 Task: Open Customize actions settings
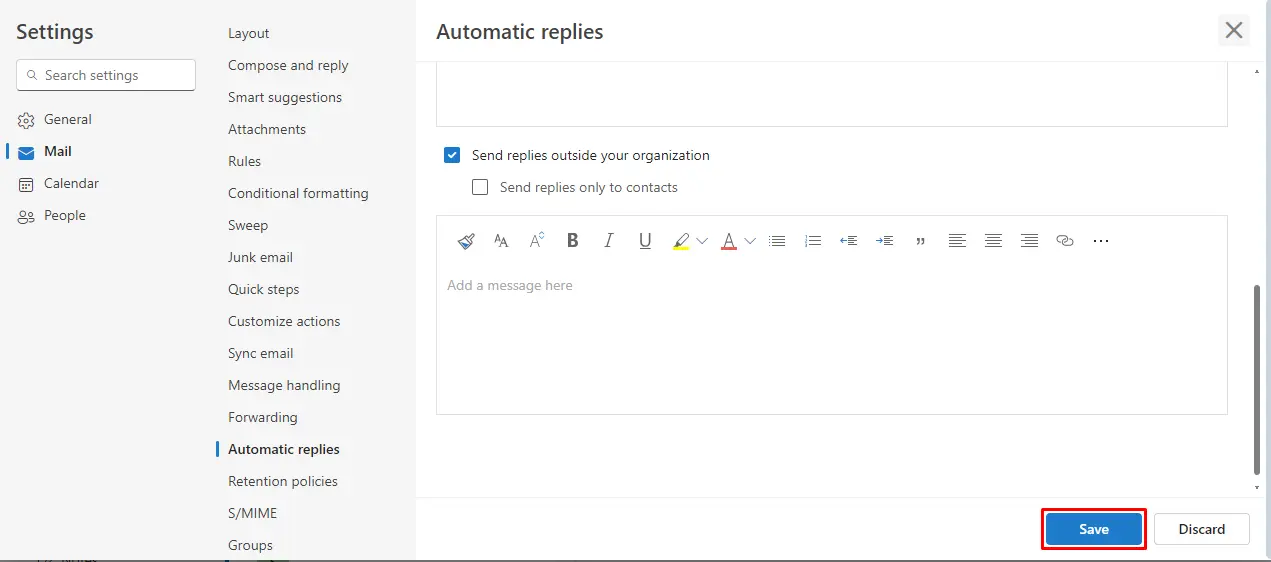click(x=284, y=321)
